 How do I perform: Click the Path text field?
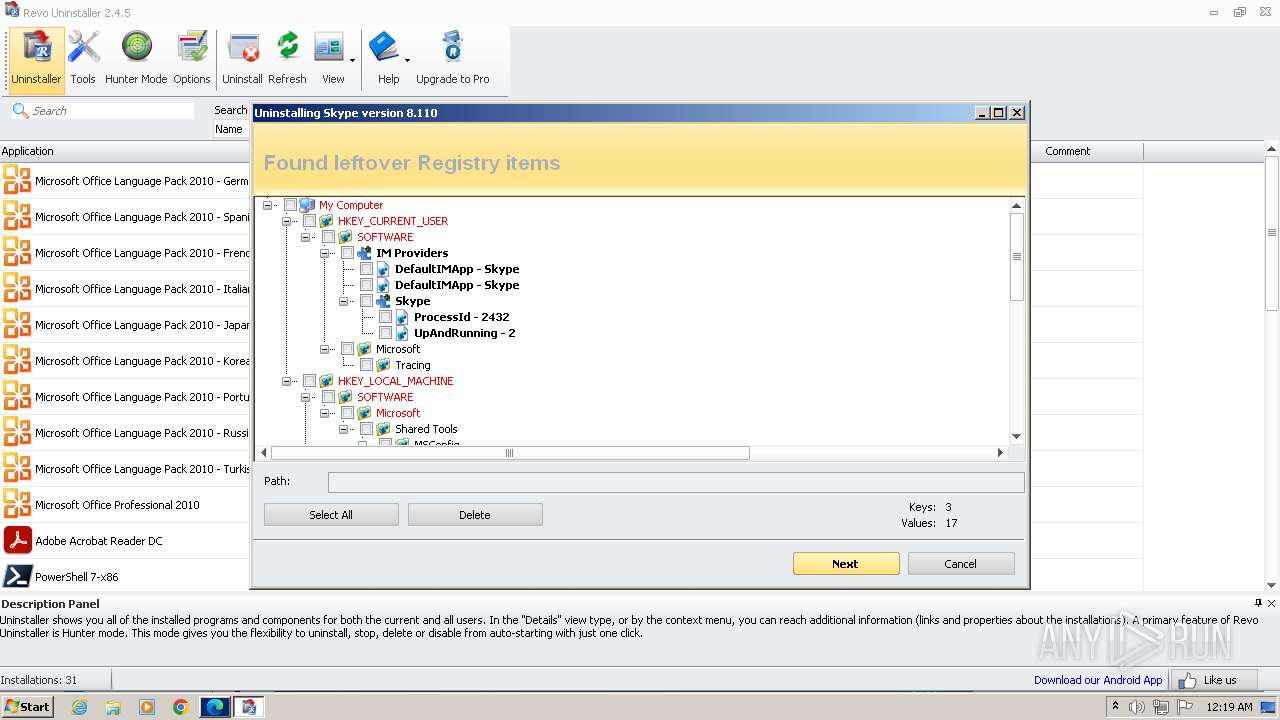[676, 482]
